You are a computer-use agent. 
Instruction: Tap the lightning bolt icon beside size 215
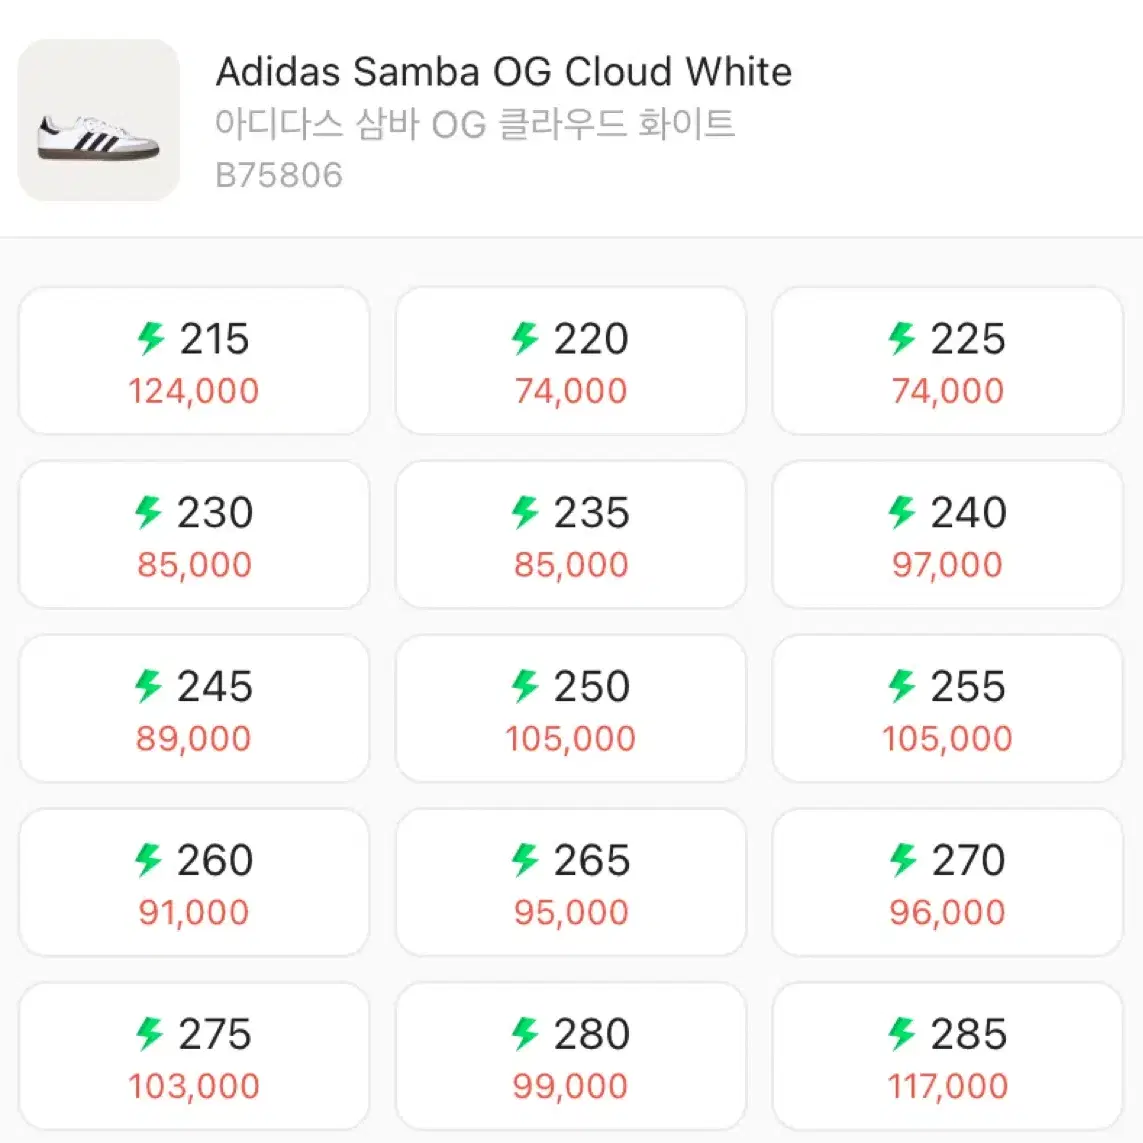(x=152, y=339)
